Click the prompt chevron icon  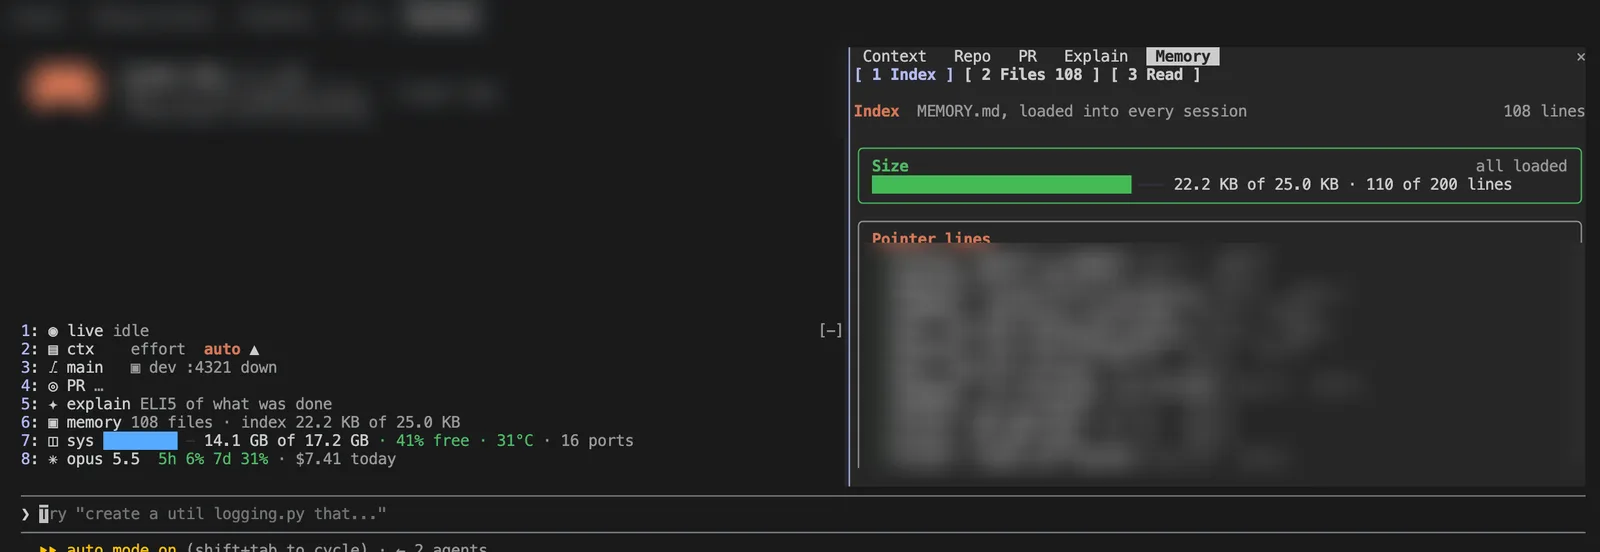click(26, 514)
